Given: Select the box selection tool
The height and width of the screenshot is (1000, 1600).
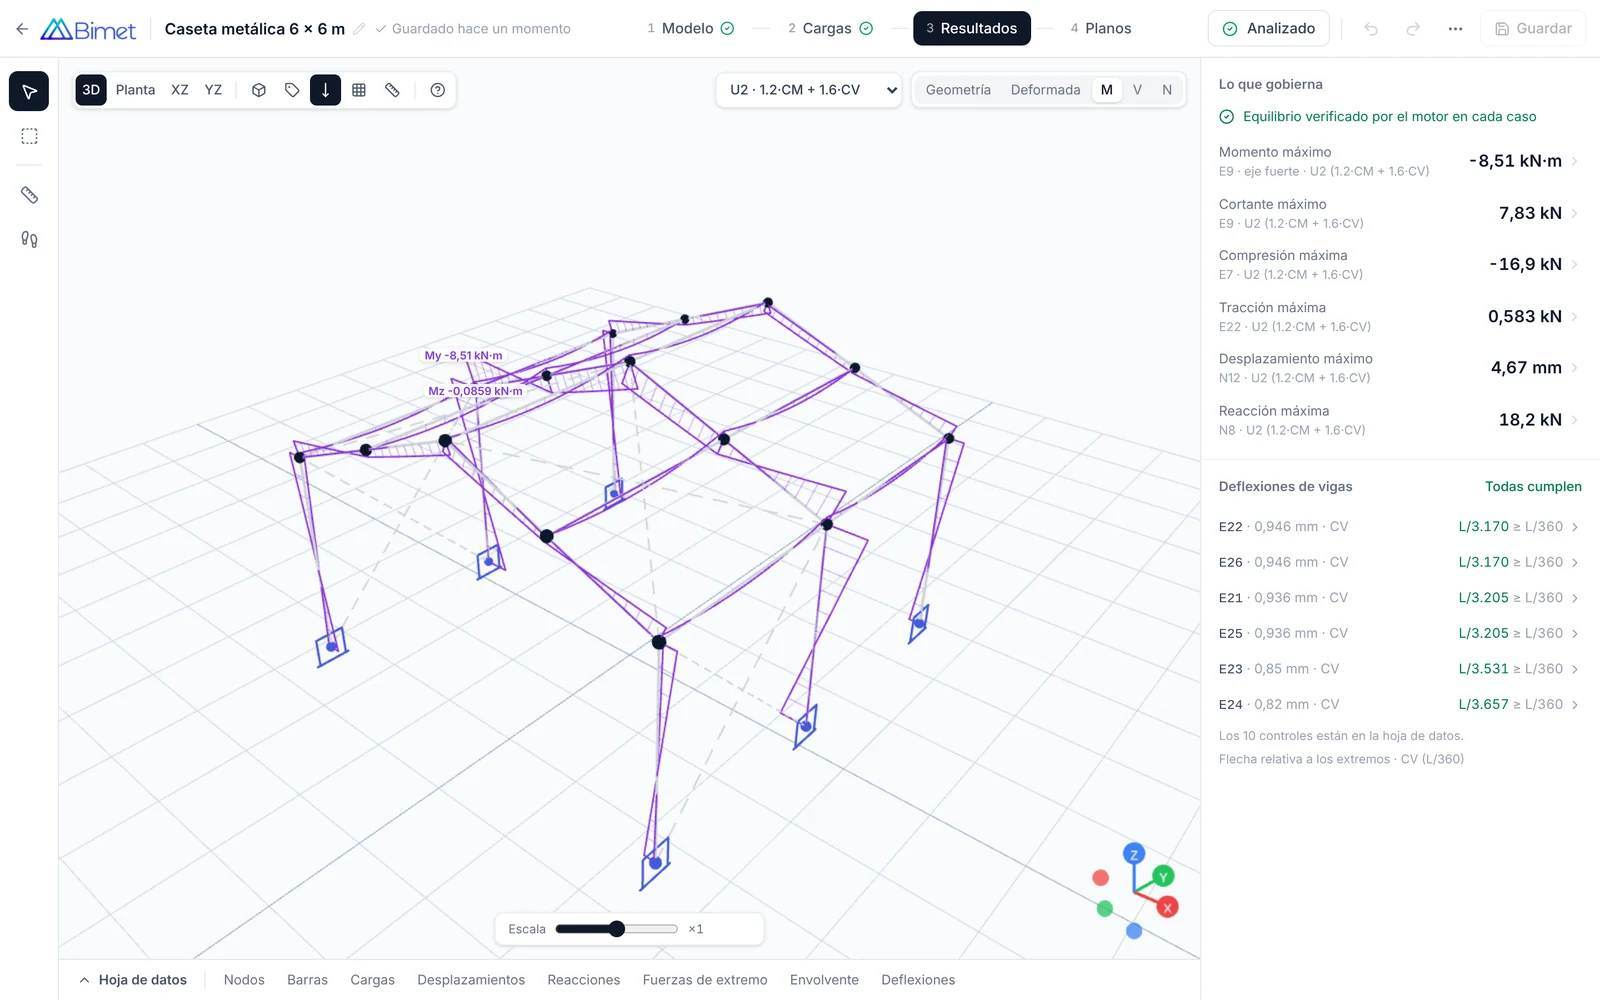Looking at the screenshot, I should [x=29, y=136].
